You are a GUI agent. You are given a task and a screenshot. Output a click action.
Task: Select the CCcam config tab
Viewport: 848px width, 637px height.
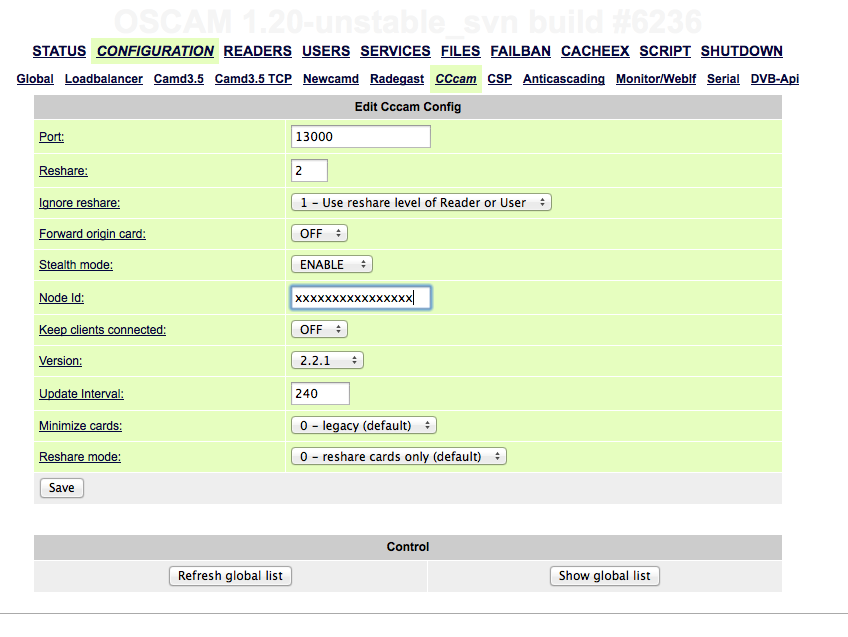[456, 79]
